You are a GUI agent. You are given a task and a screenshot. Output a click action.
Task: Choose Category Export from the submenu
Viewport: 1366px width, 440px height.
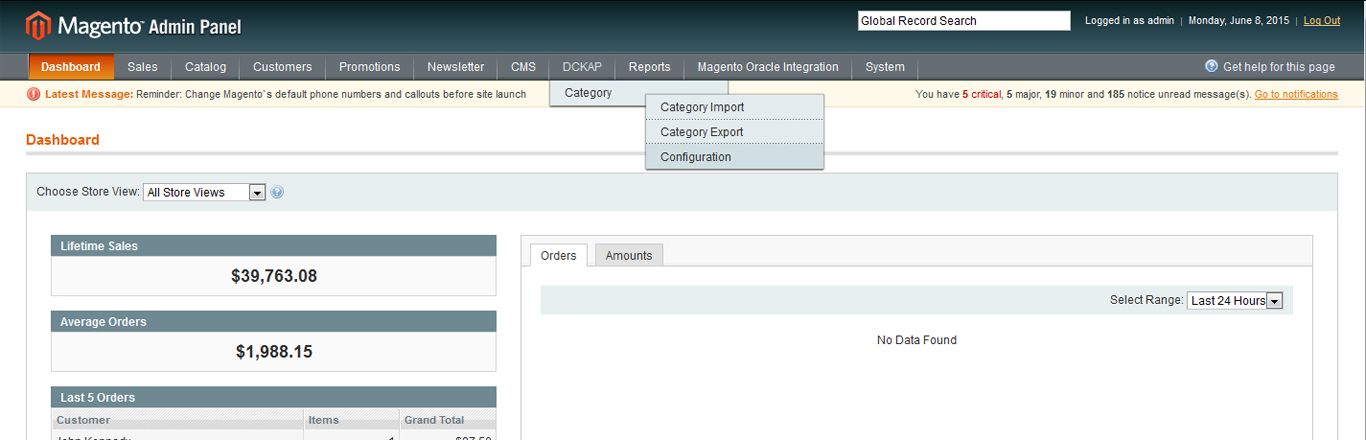[x=734, y=132]
